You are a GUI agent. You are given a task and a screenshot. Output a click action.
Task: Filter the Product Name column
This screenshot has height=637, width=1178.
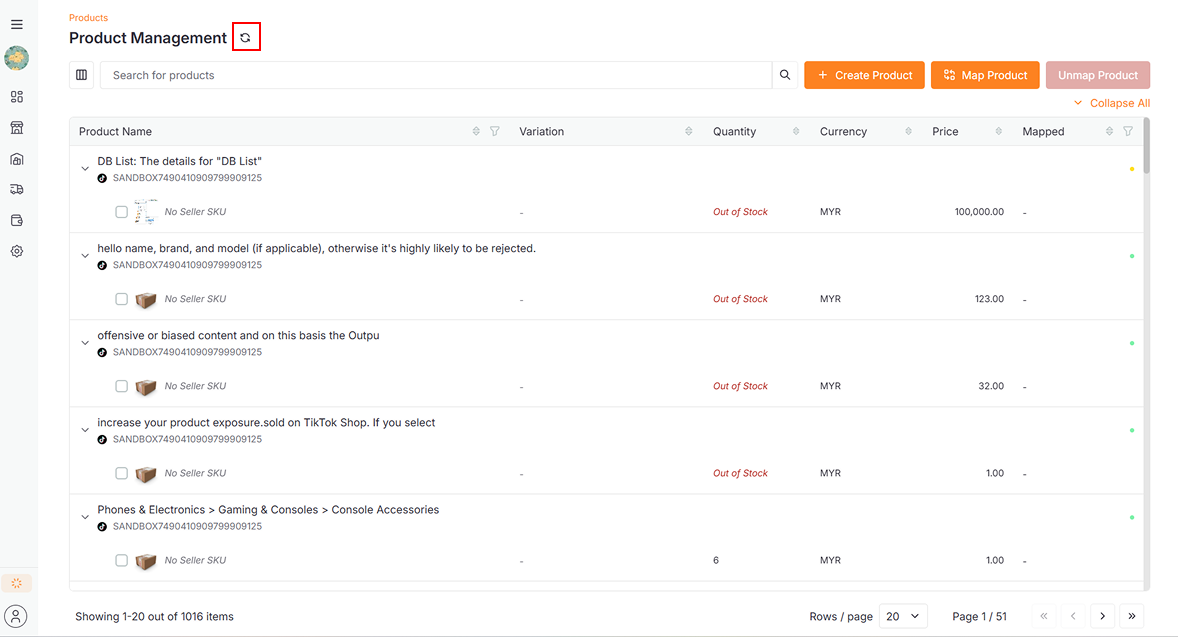click(494, 131)
